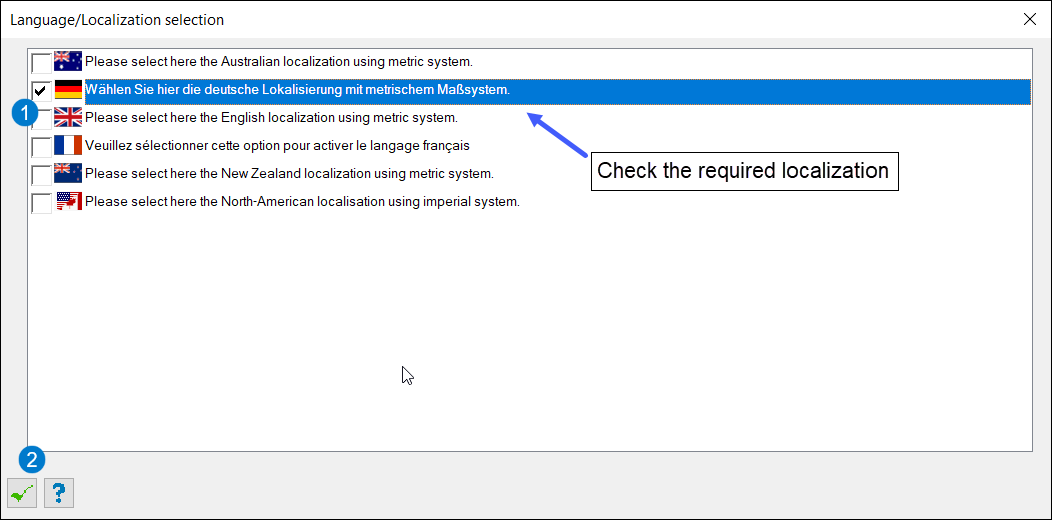Click the New Zealand flag icon

pos(68,174)
